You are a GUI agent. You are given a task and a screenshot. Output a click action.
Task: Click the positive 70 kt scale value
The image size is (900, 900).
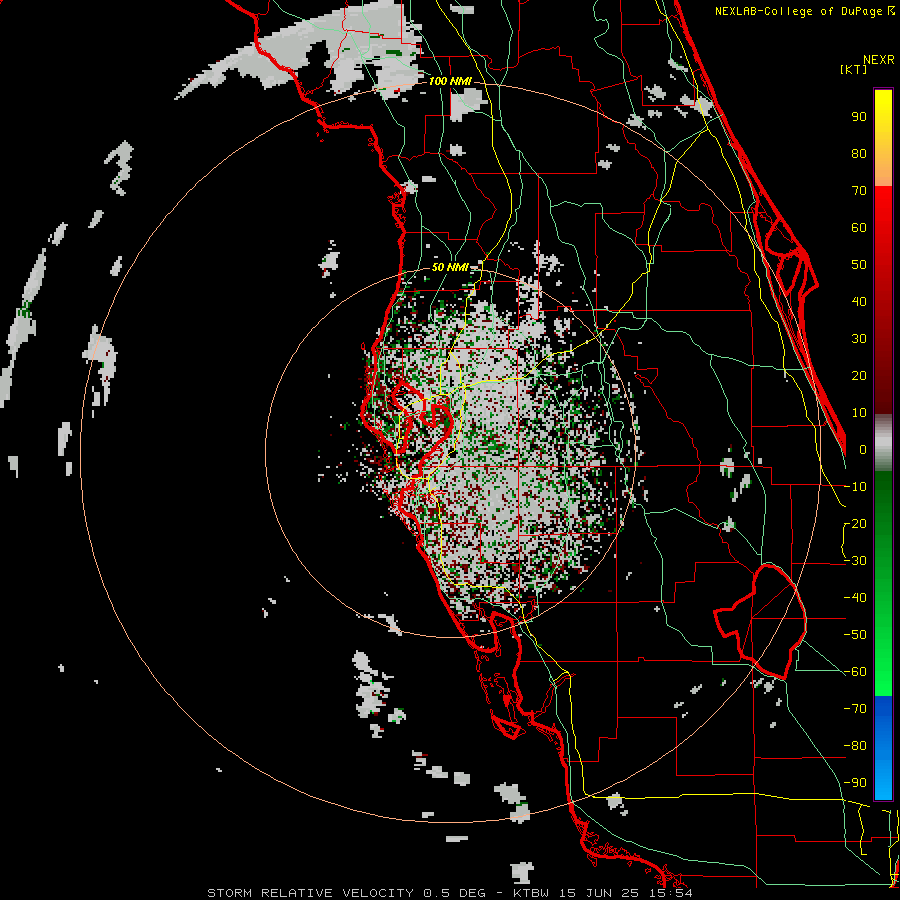click(x=859, y=191)
